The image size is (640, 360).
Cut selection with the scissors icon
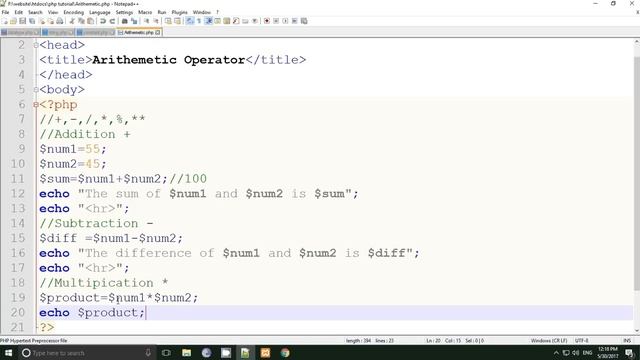tap(72, 21)
